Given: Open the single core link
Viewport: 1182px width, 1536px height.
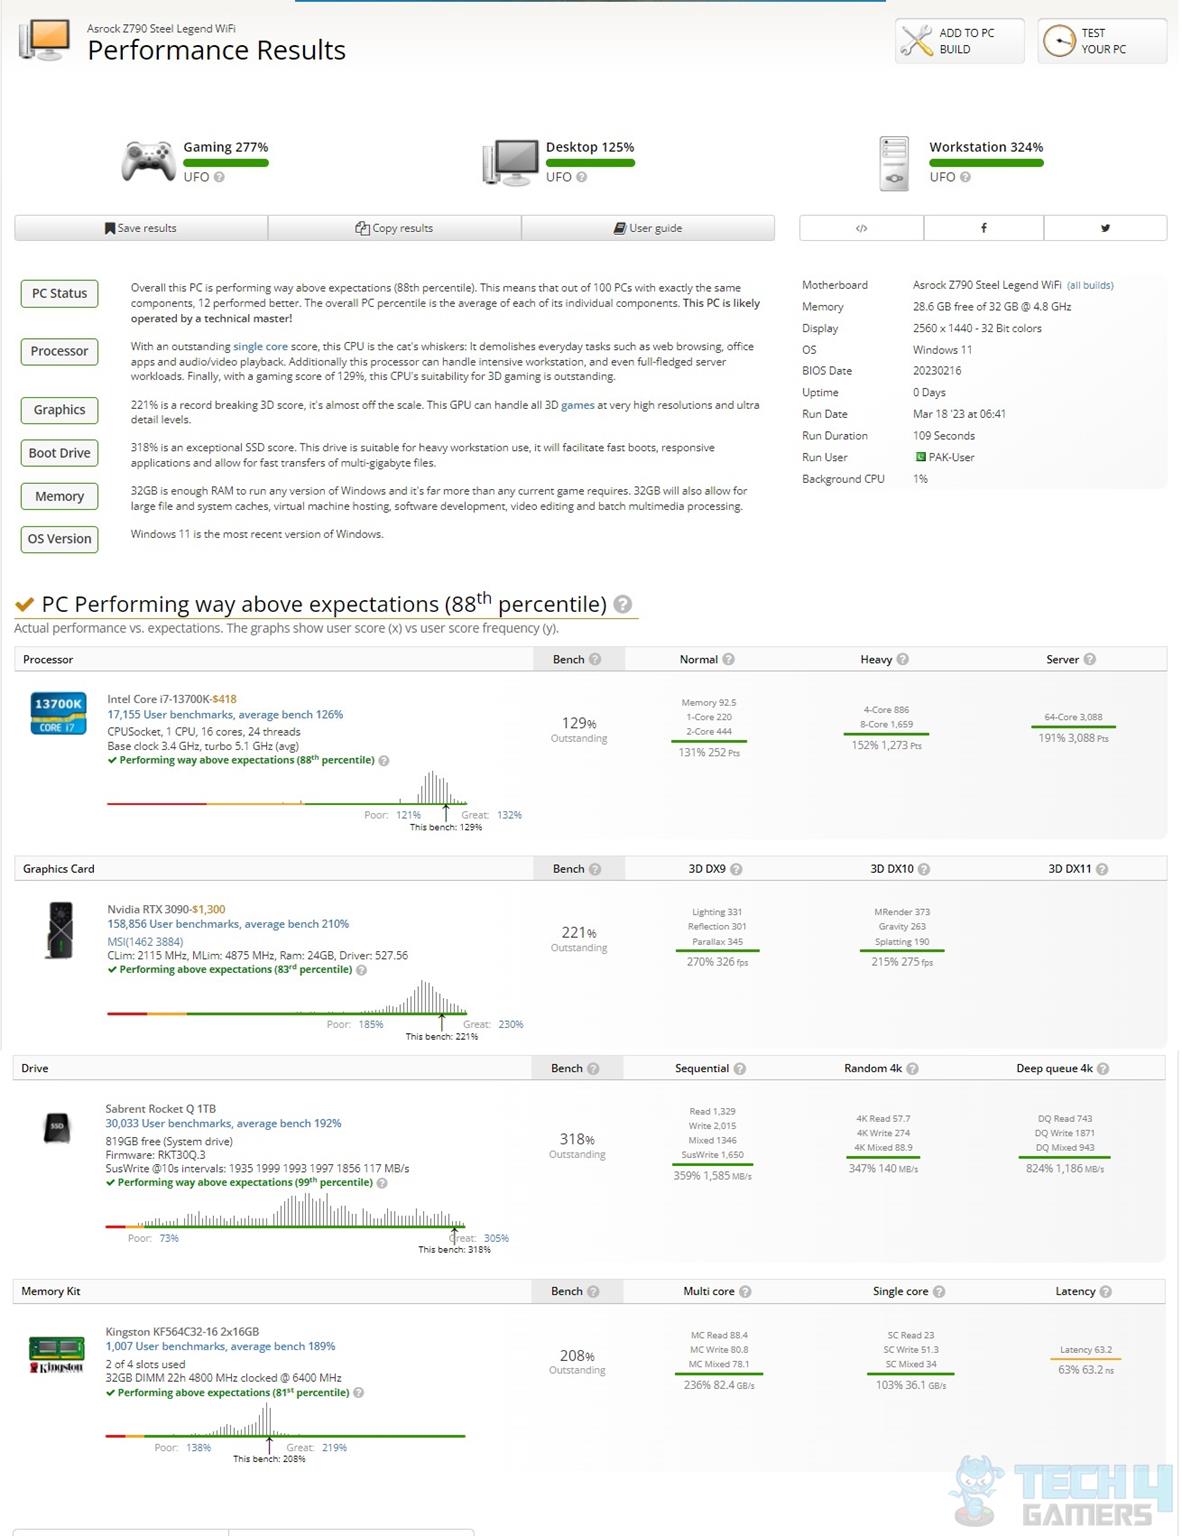Looking at the screenshot, I should pos(260,347).
